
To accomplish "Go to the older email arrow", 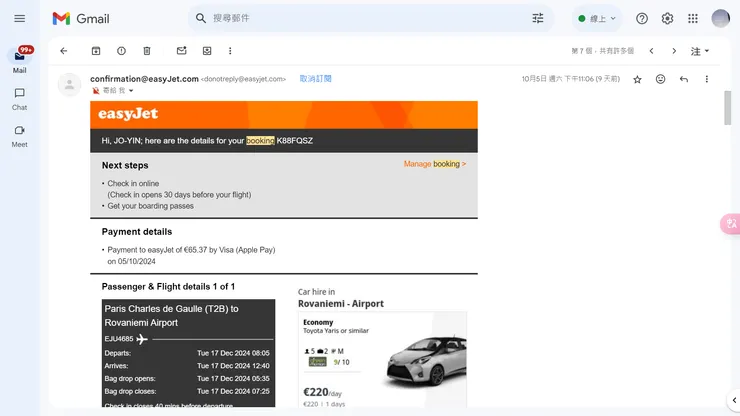I will tap(674, 51).
